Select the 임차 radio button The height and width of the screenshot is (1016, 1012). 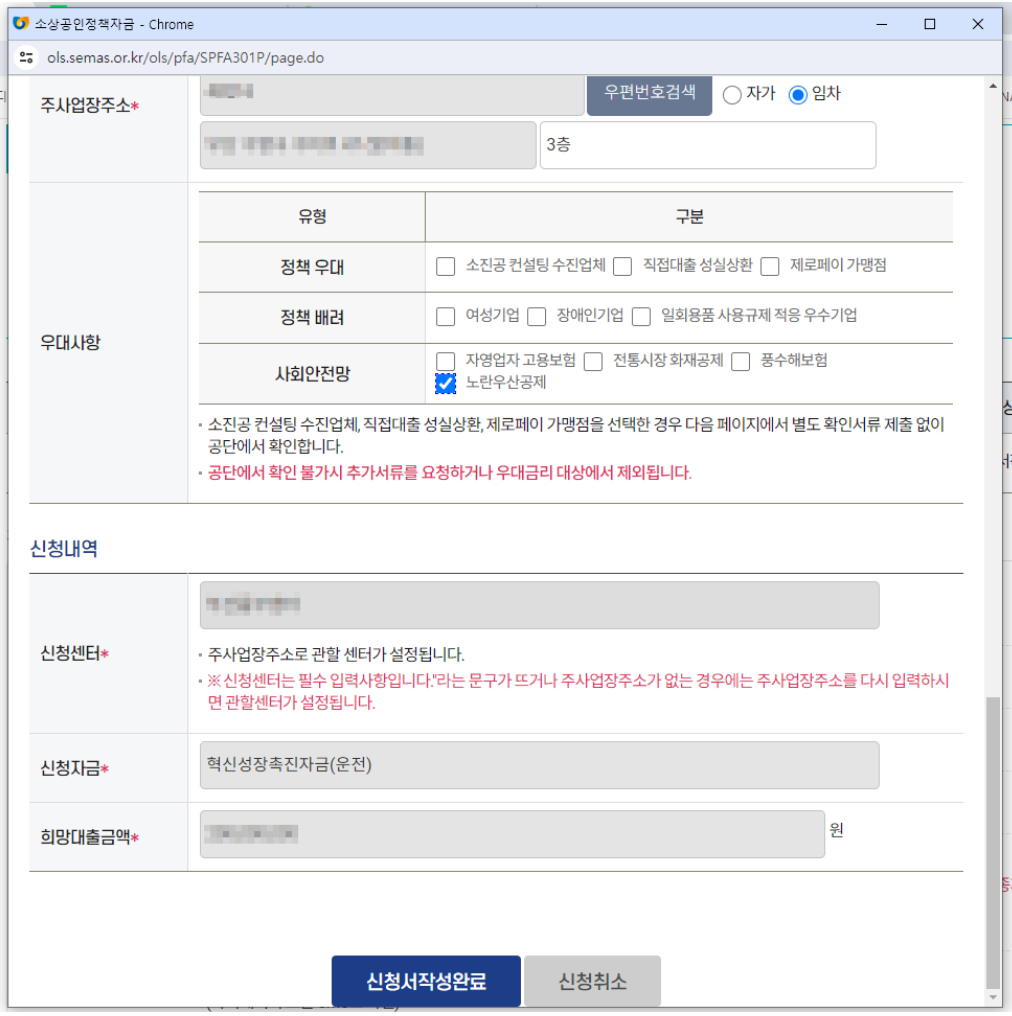(798, 95)
